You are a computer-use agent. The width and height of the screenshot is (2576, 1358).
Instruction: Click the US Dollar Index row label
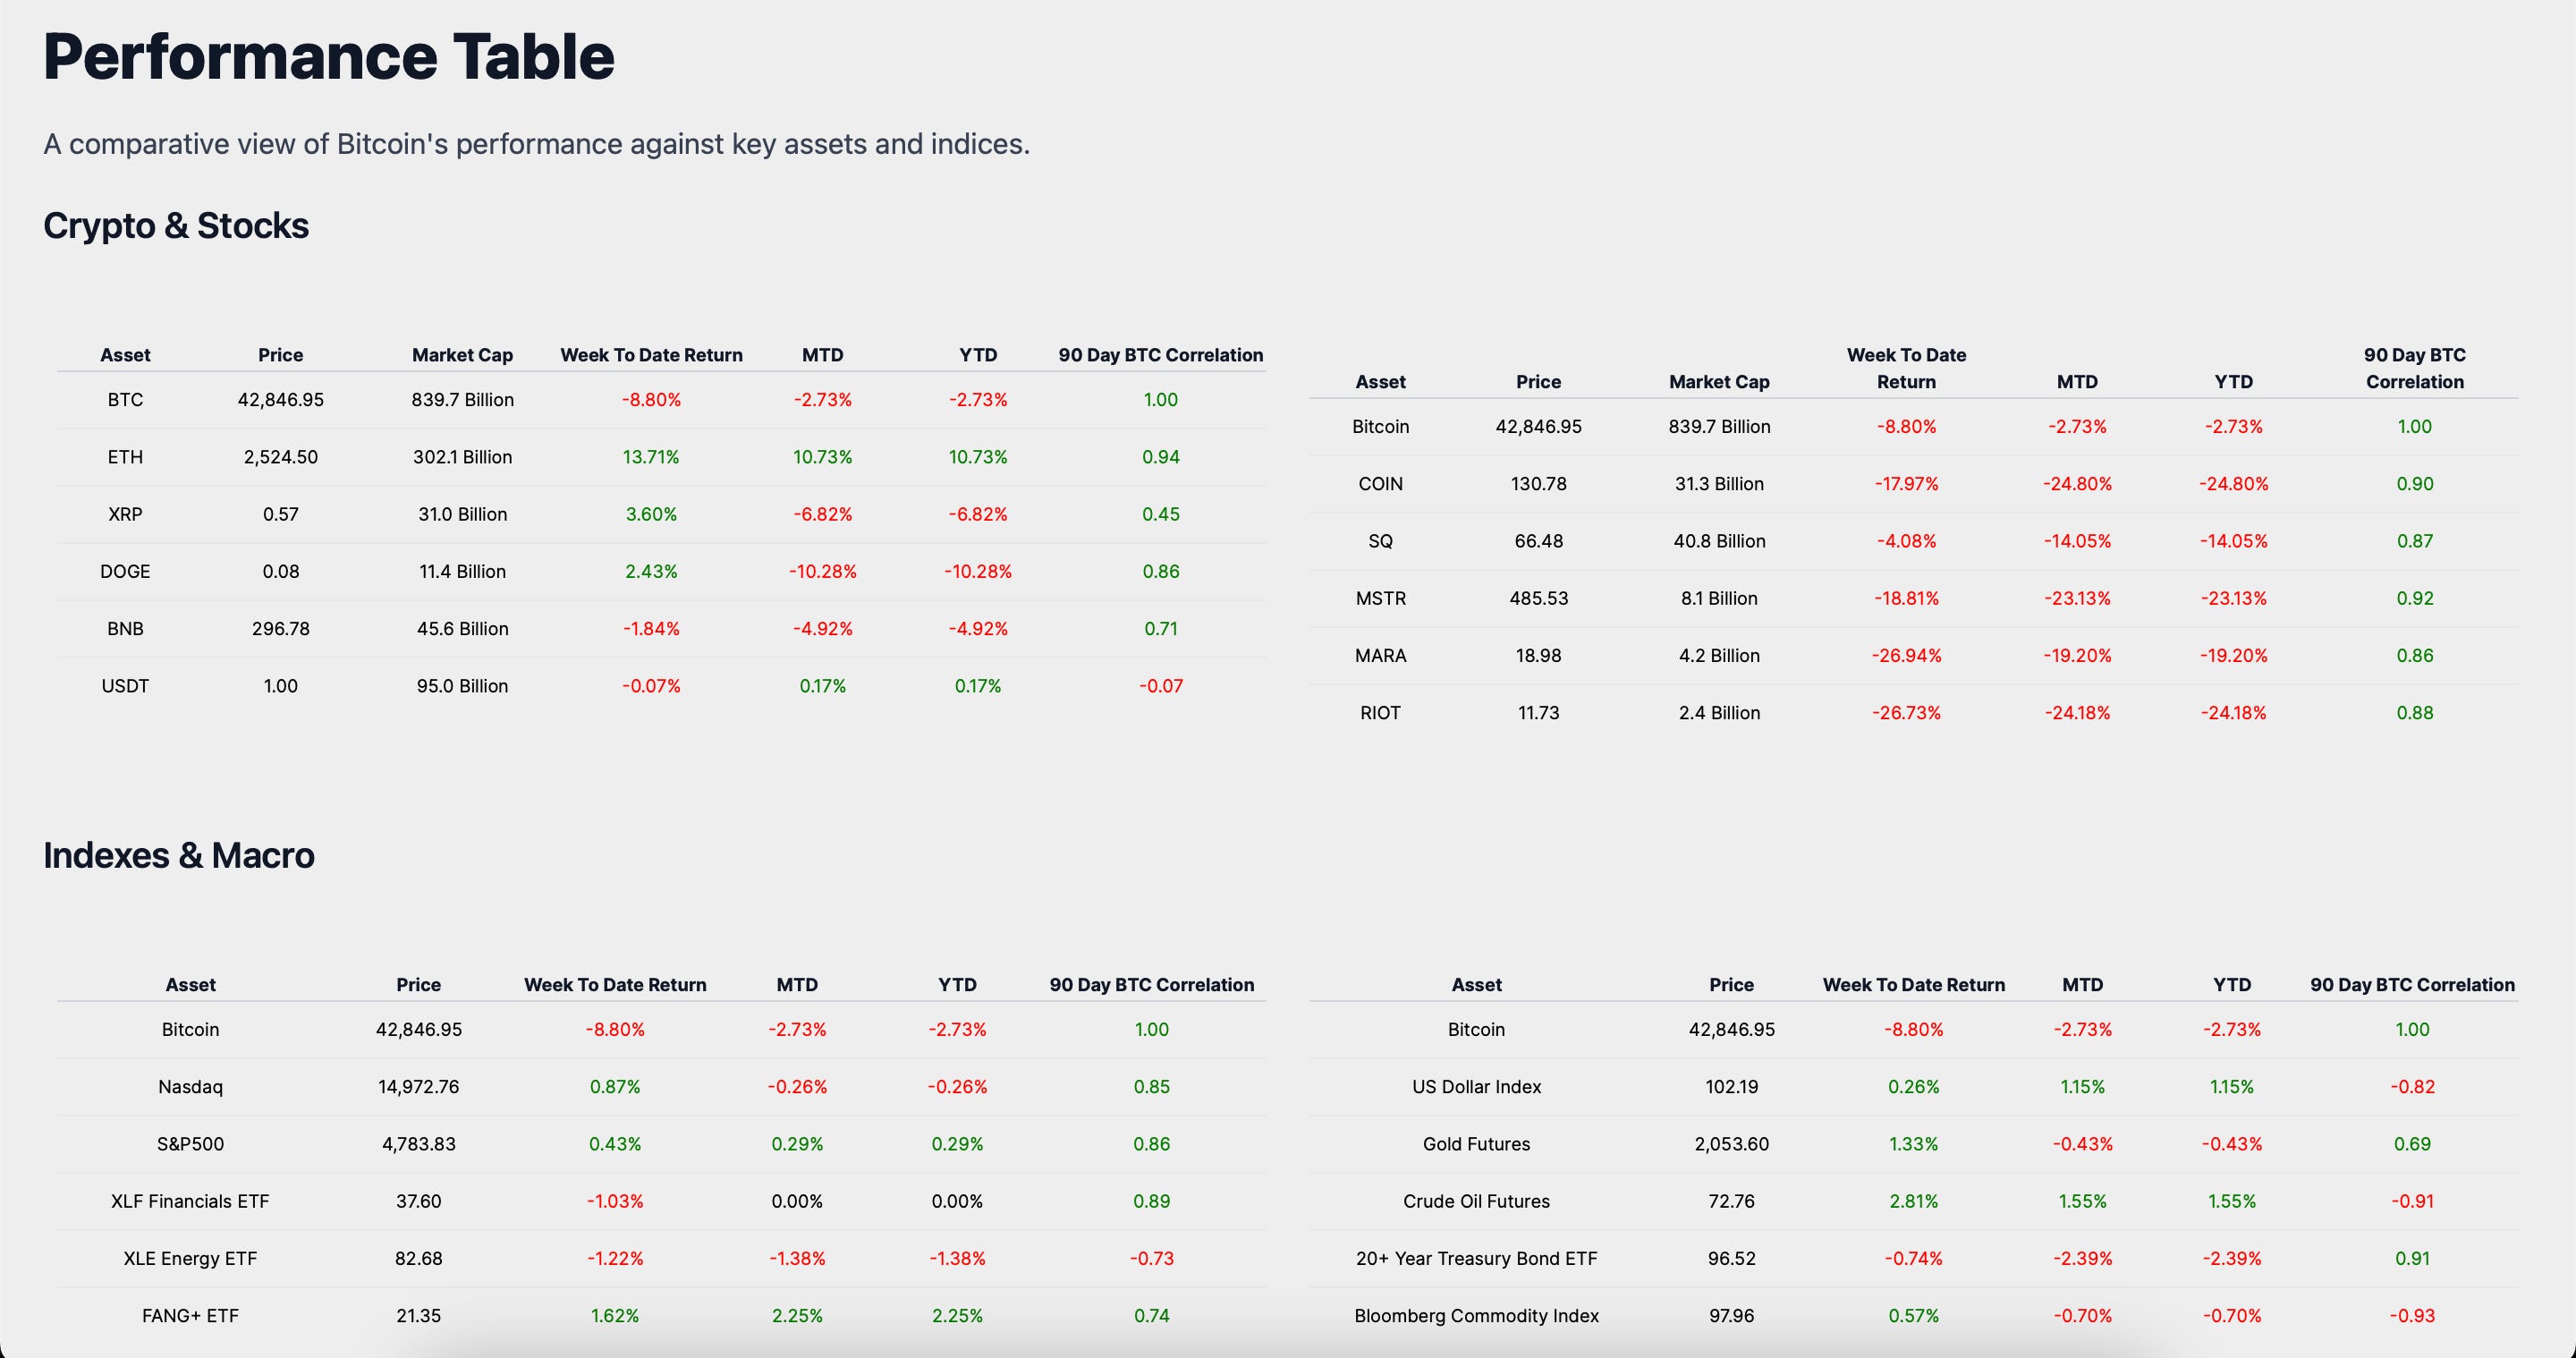coord(1476,1087)
